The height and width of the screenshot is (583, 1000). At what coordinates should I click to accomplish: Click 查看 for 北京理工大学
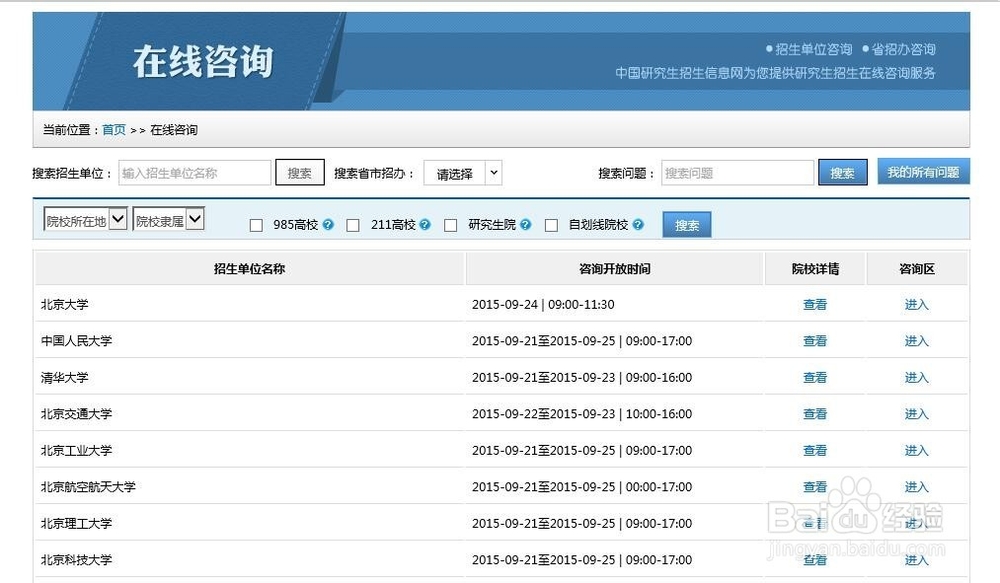point(815,523)
